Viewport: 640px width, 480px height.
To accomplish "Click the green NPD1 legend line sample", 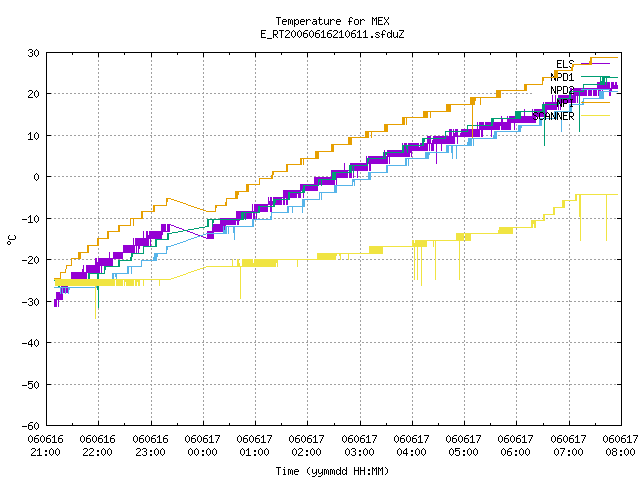I will point(595,77).
